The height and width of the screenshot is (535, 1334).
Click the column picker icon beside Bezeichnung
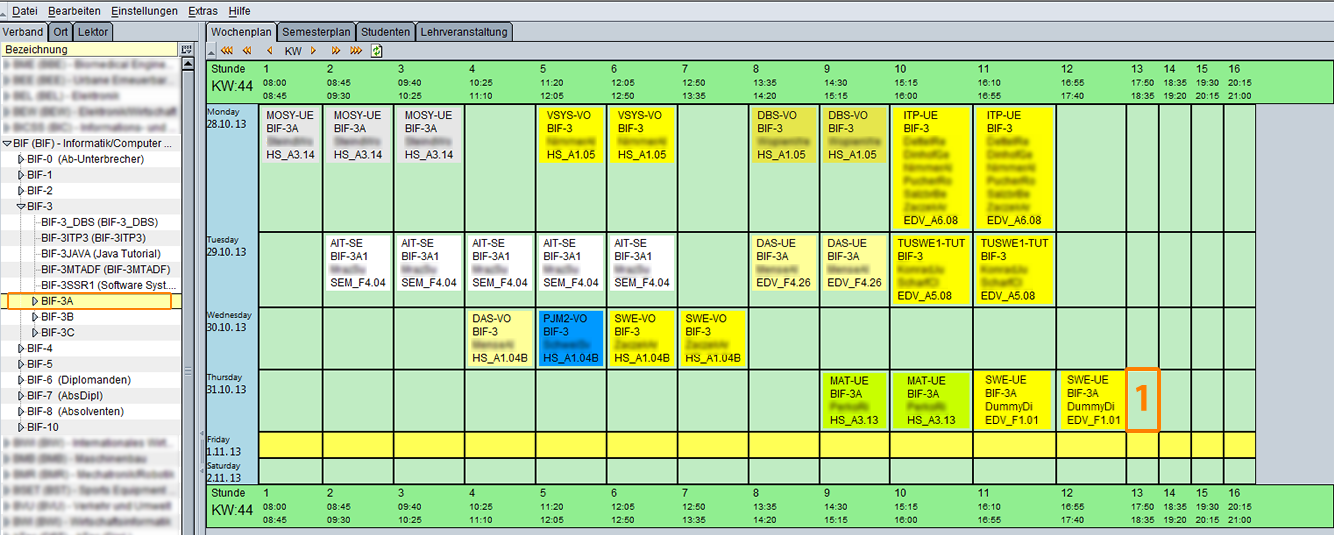click(186, 49)
